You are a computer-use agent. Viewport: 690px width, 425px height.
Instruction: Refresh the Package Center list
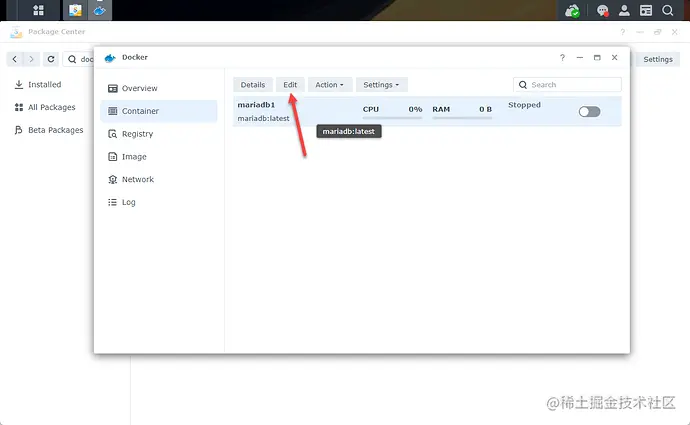click(x=51, y=59)
